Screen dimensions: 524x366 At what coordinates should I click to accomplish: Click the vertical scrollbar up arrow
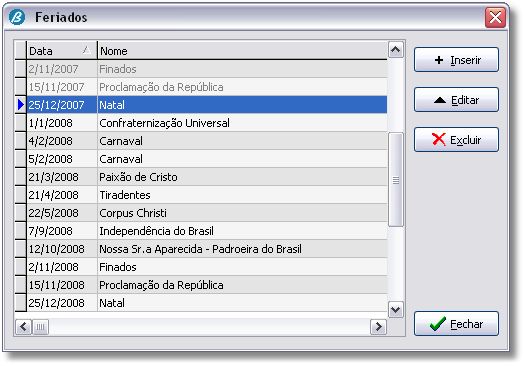coord(396,50)
